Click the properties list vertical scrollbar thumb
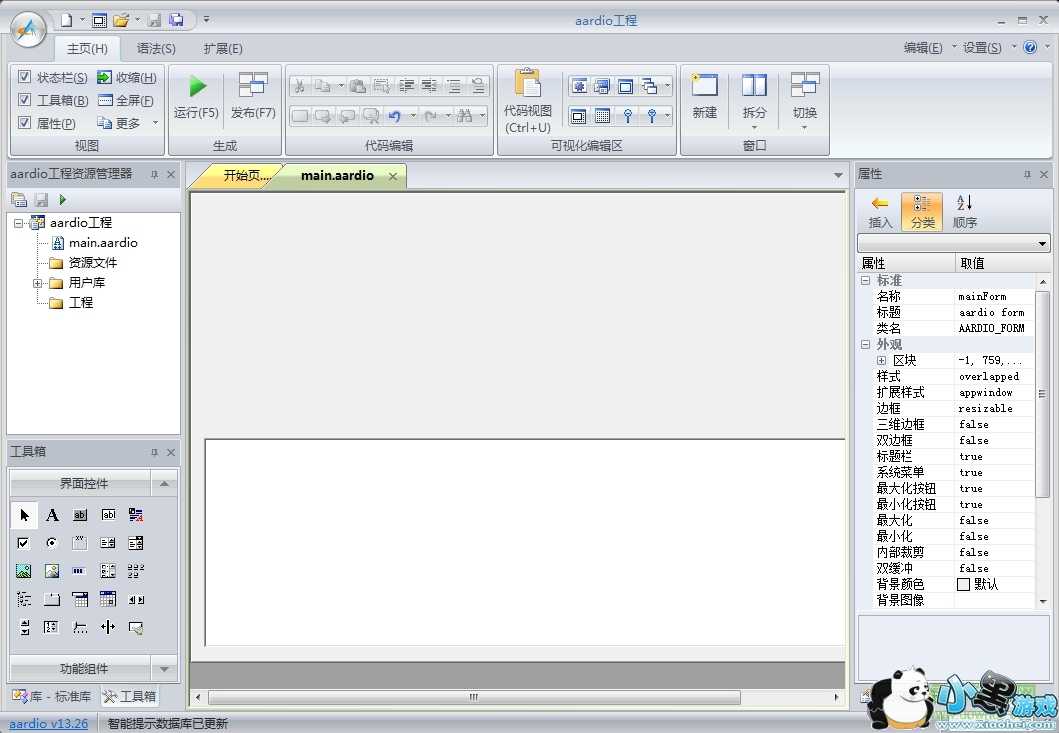Screen dimensions: 1059x733 click(1042, 394)
